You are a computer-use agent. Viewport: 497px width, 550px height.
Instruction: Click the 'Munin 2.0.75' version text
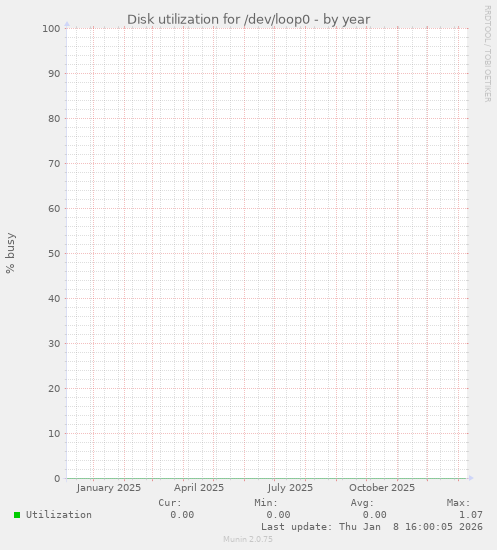pyautogui.click(x=248, y=539)
